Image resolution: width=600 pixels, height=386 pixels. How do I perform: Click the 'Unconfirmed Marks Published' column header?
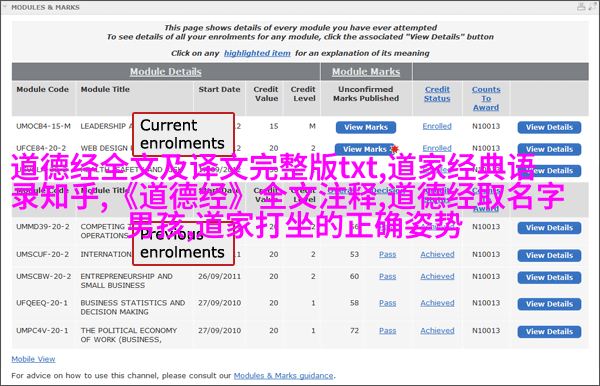pyautogui.click(x=366, y=94)
